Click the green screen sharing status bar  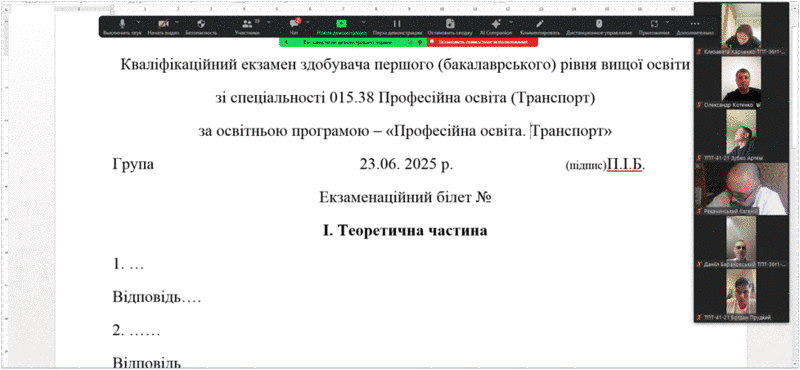tap(353, 42)
